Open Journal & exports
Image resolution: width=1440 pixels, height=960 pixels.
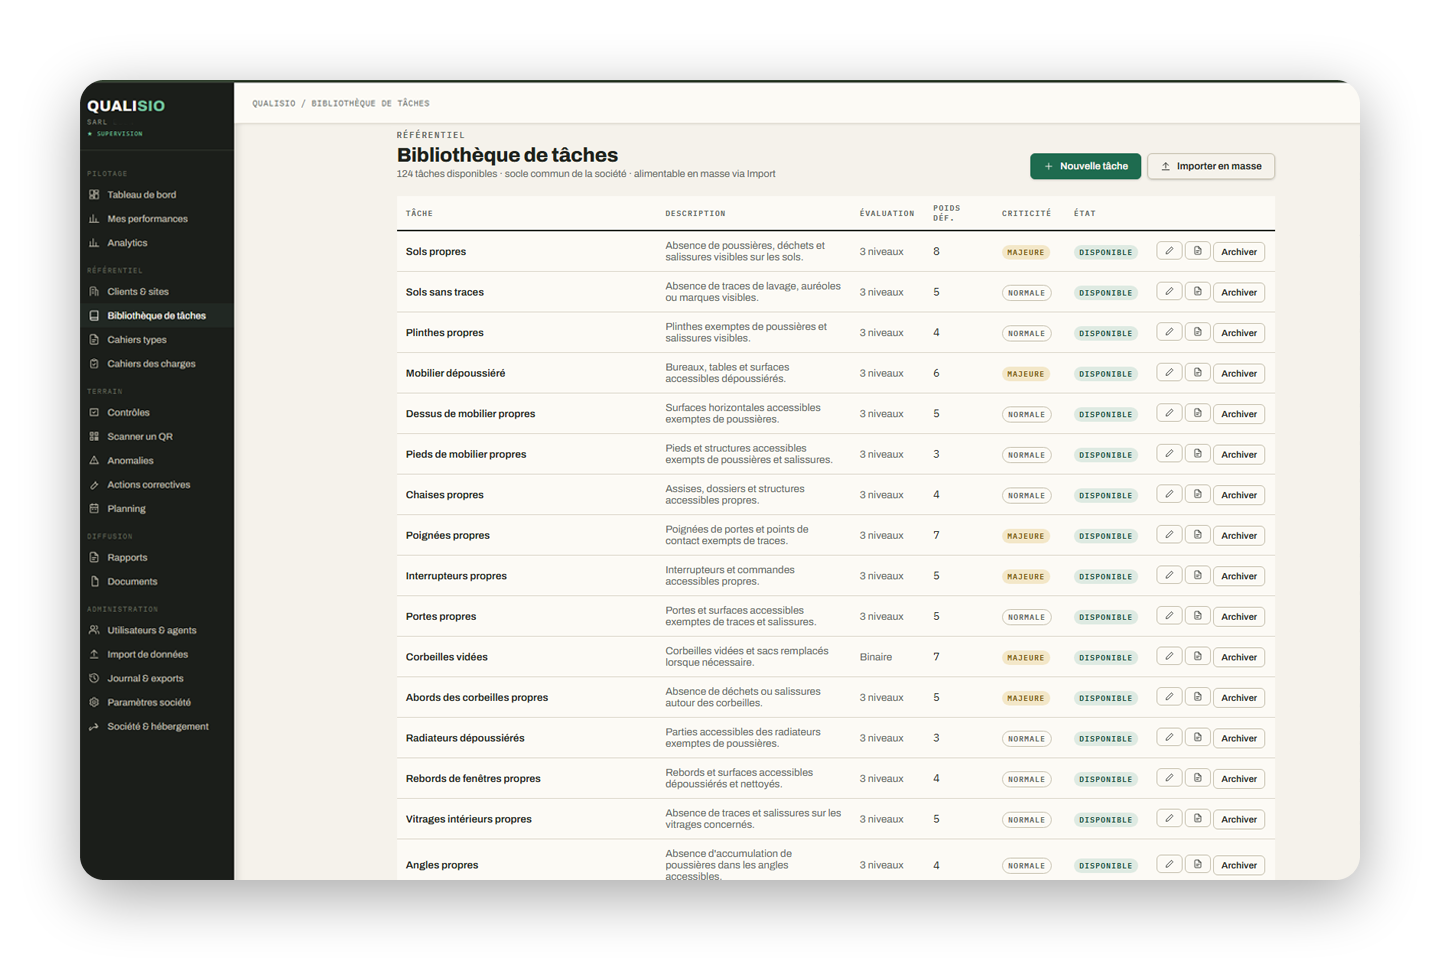pos(145,678)
